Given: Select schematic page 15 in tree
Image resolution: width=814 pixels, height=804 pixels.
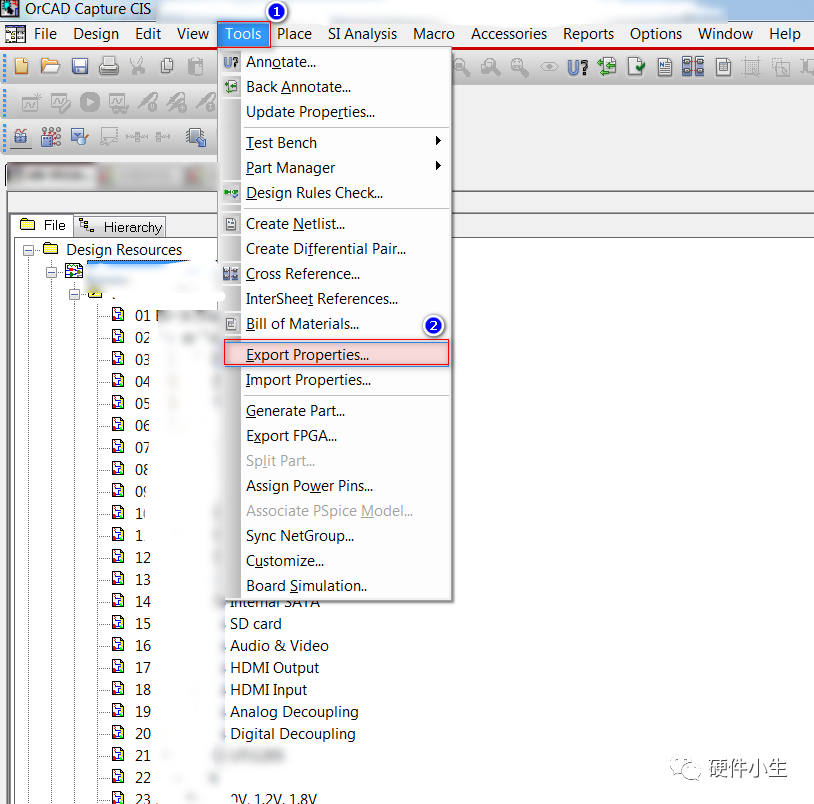Looking at the screenshot, I should (143, 623).
